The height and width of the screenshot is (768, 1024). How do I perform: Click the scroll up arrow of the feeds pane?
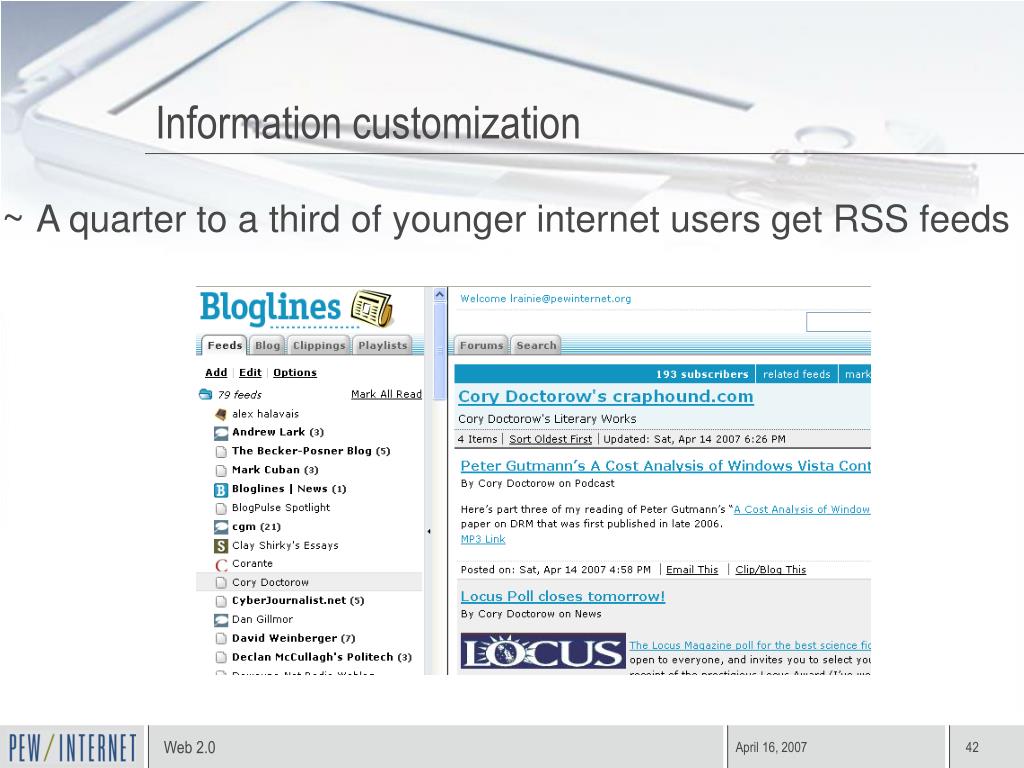[440, 295]
